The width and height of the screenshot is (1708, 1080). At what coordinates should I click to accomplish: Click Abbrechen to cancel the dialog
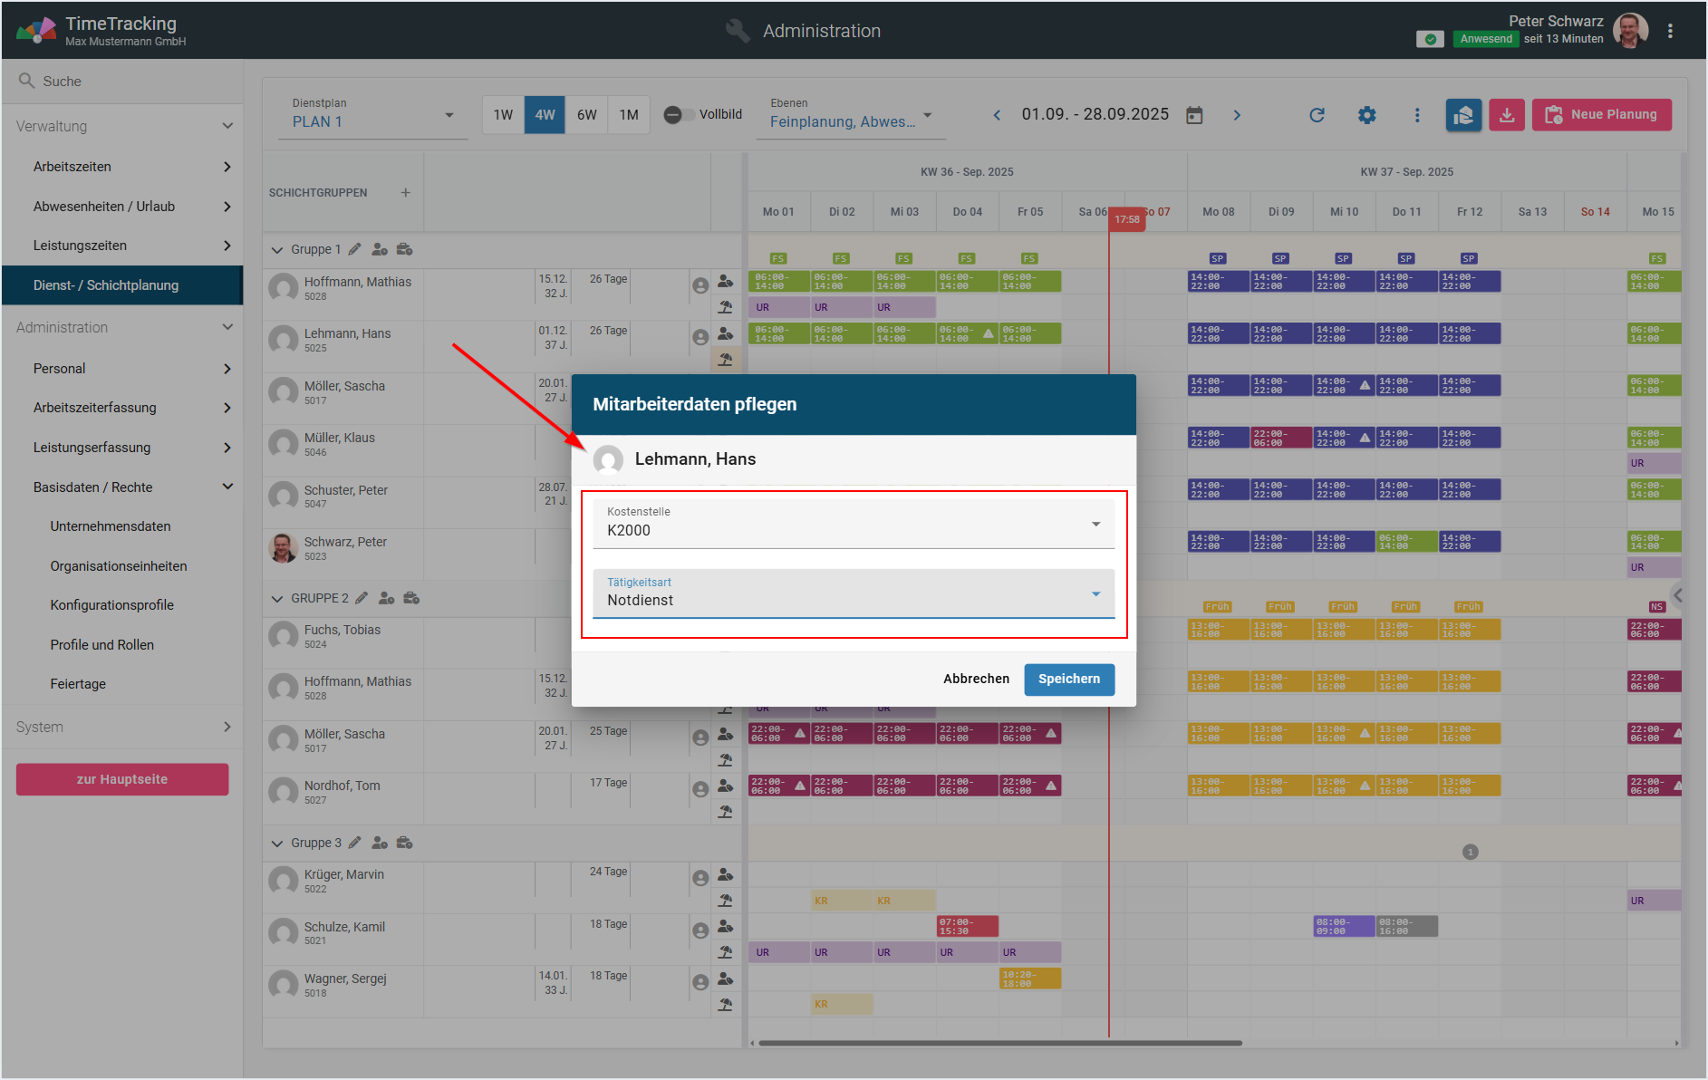click(x=975, y=679)
